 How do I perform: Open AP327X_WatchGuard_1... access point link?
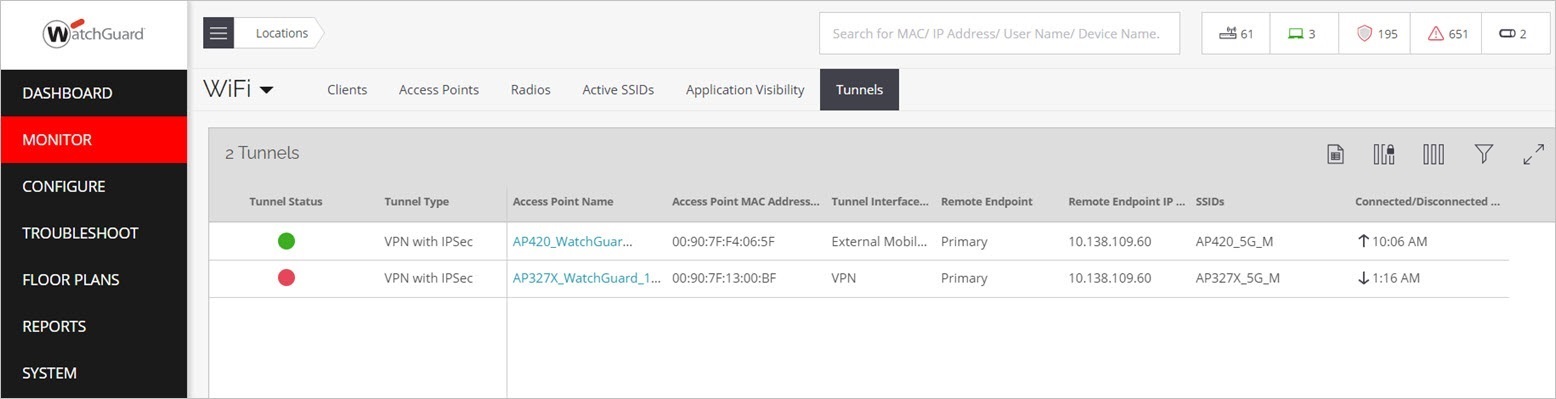point(587,278)
